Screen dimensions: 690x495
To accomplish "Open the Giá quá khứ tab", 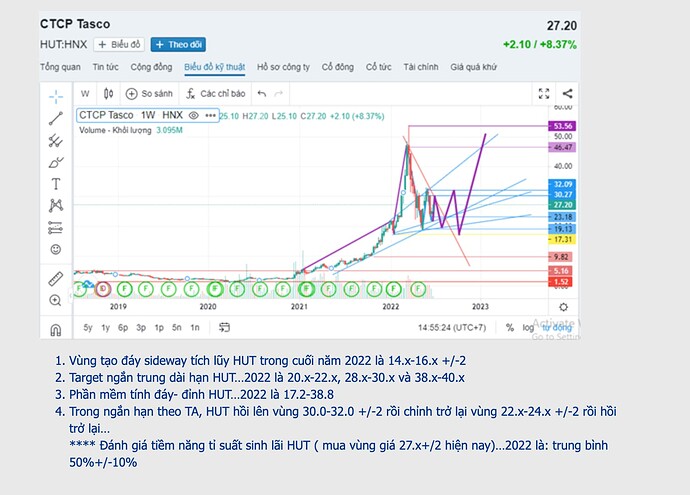I will (473, 67).
